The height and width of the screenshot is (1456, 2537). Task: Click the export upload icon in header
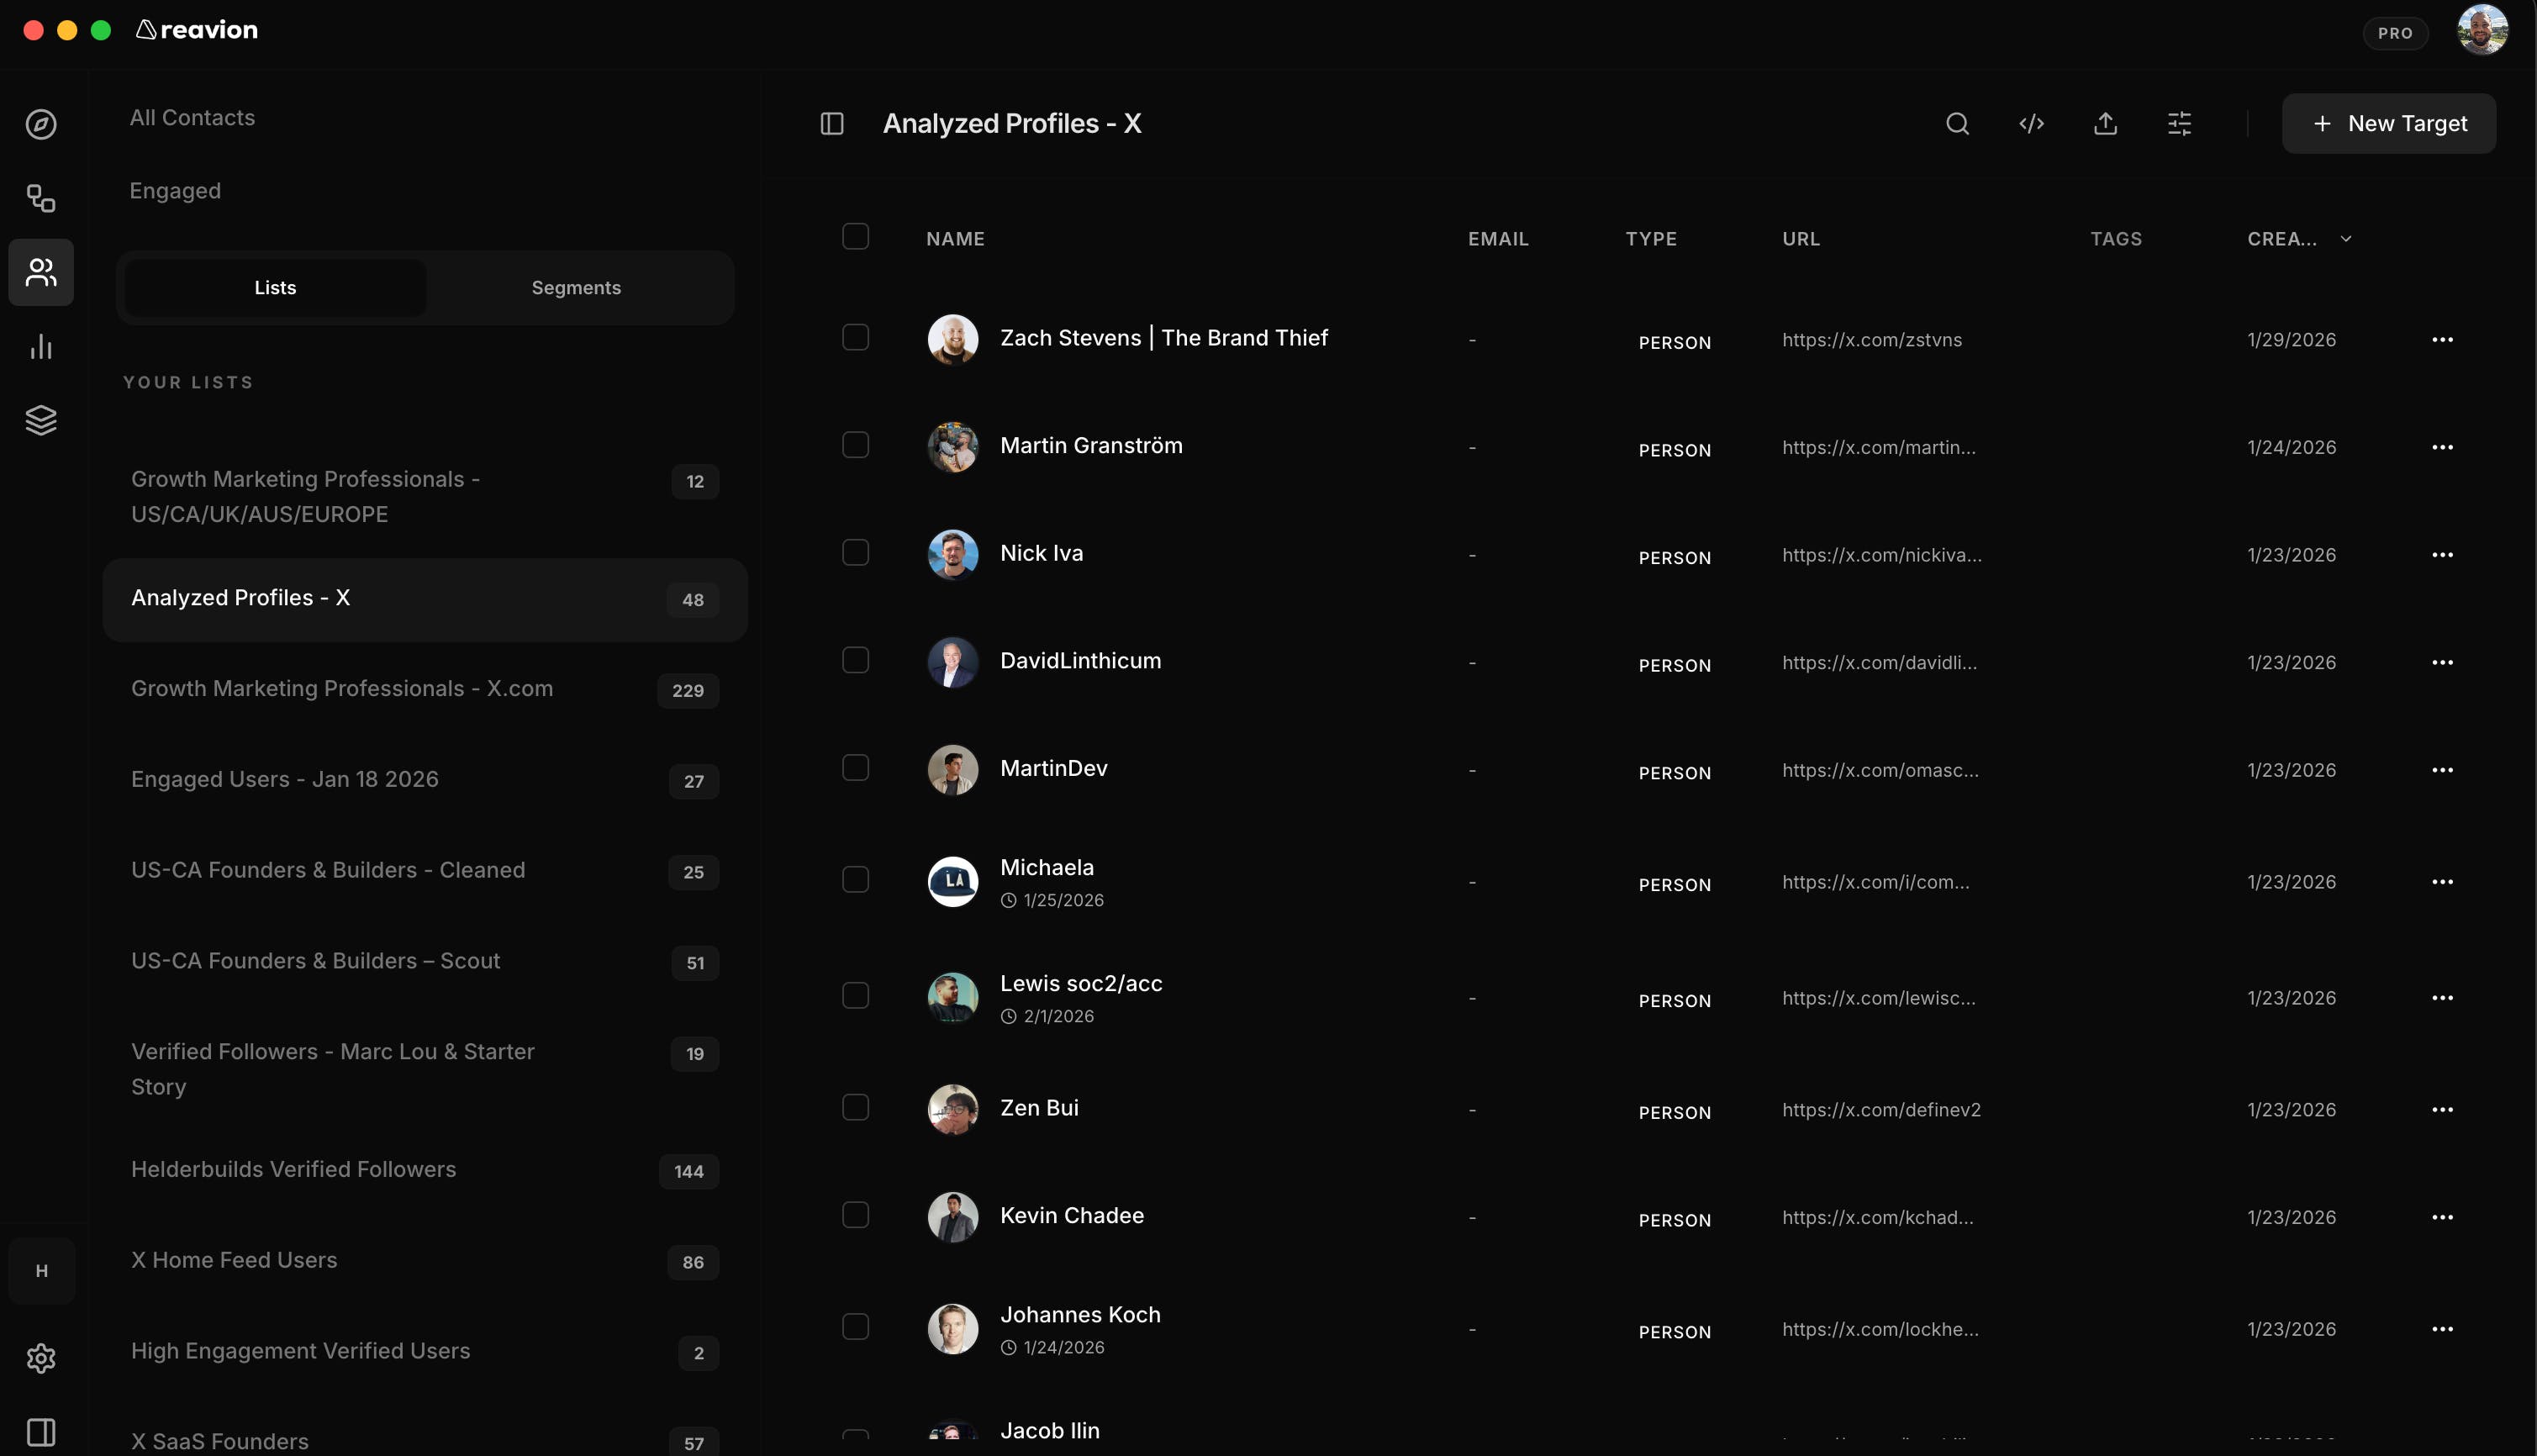coord(2105,124)
